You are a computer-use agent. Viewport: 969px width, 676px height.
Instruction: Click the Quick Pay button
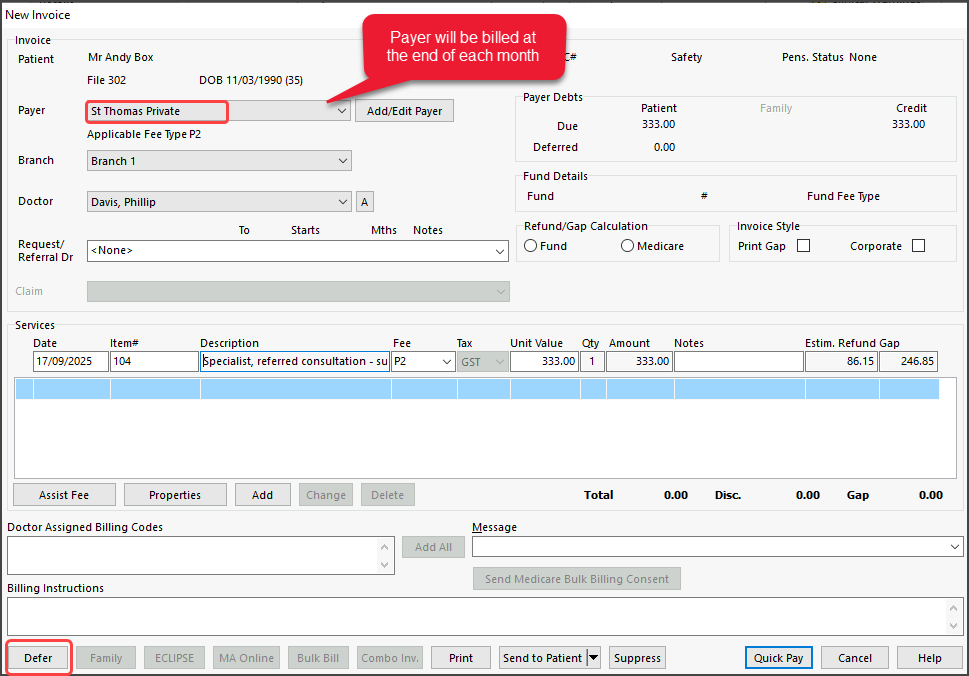(x=779, y=658)
